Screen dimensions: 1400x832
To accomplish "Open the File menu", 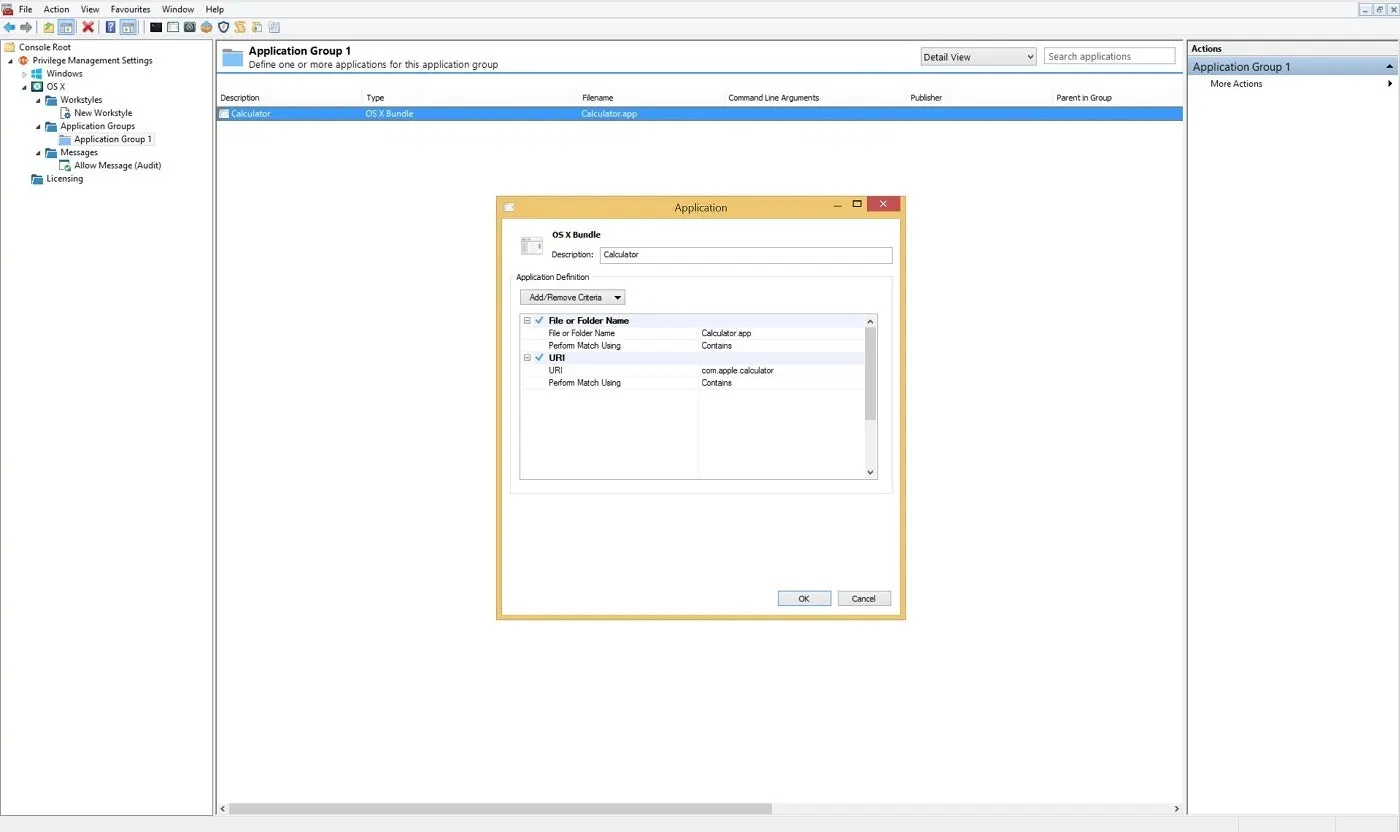I will (x=25, y=9).
